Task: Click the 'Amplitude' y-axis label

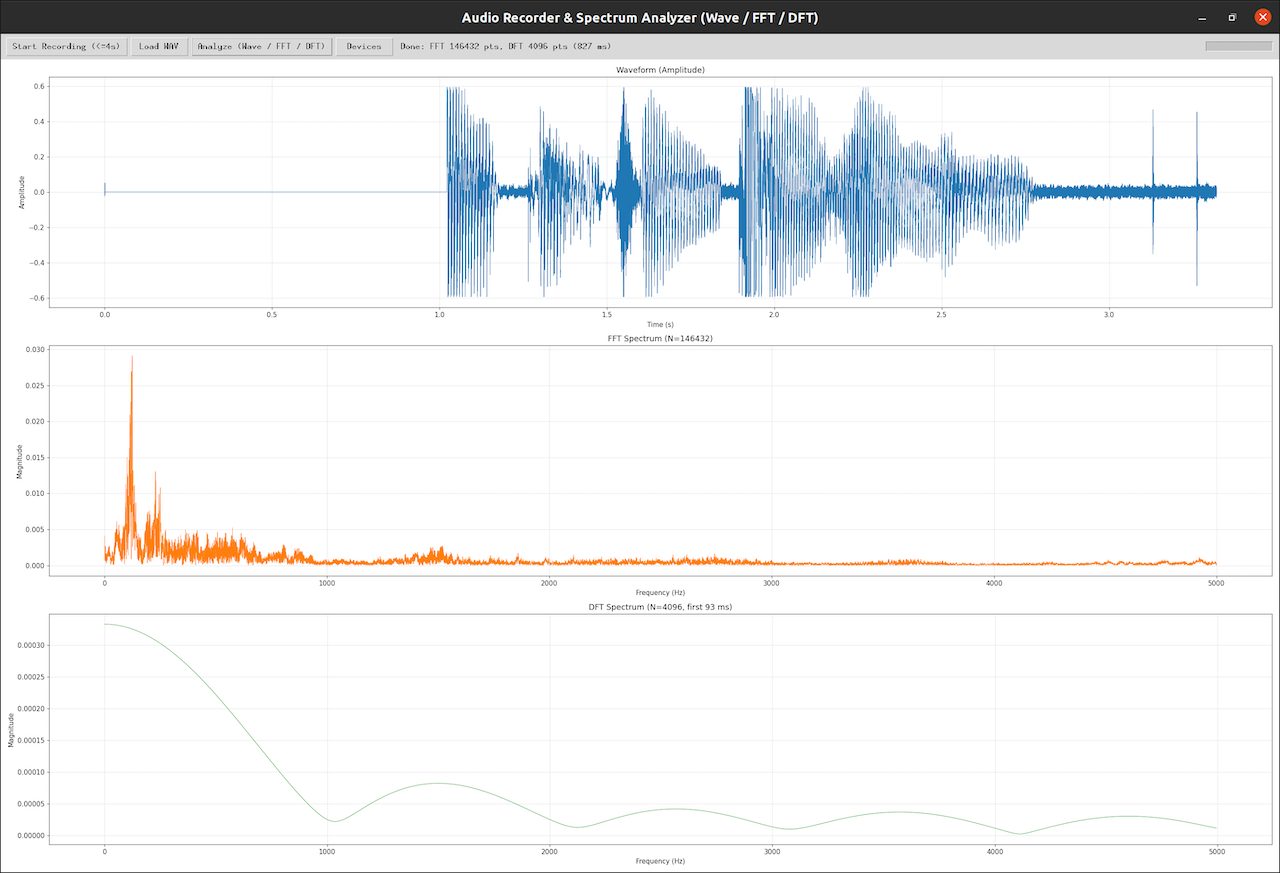Action: coord(22,192)
